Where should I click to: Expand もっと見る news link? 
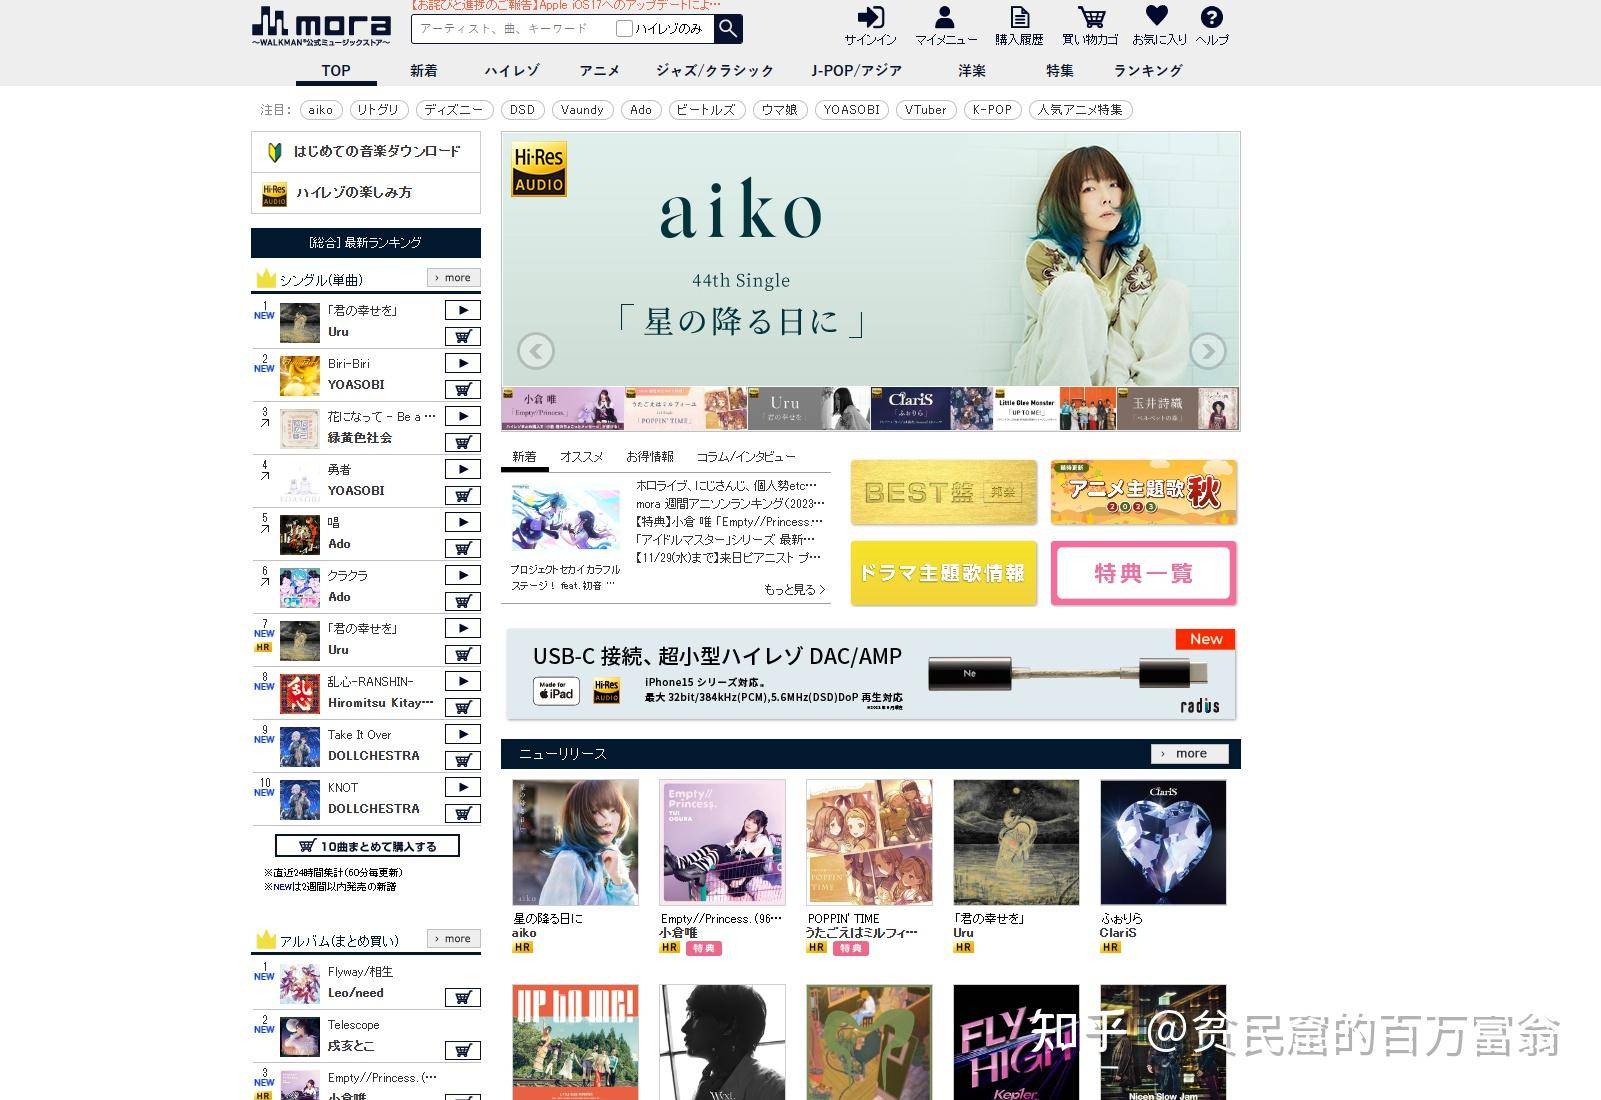pos(795,589)
